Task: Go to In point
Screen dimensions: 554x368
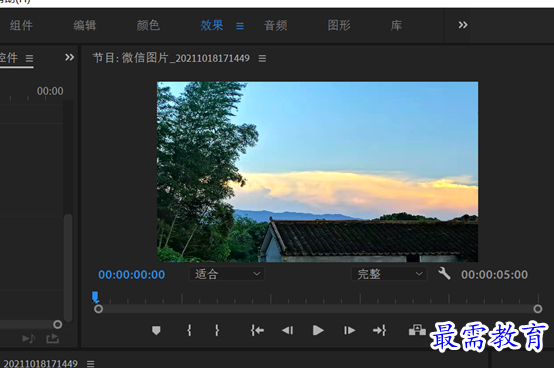Action: (257, 331)
